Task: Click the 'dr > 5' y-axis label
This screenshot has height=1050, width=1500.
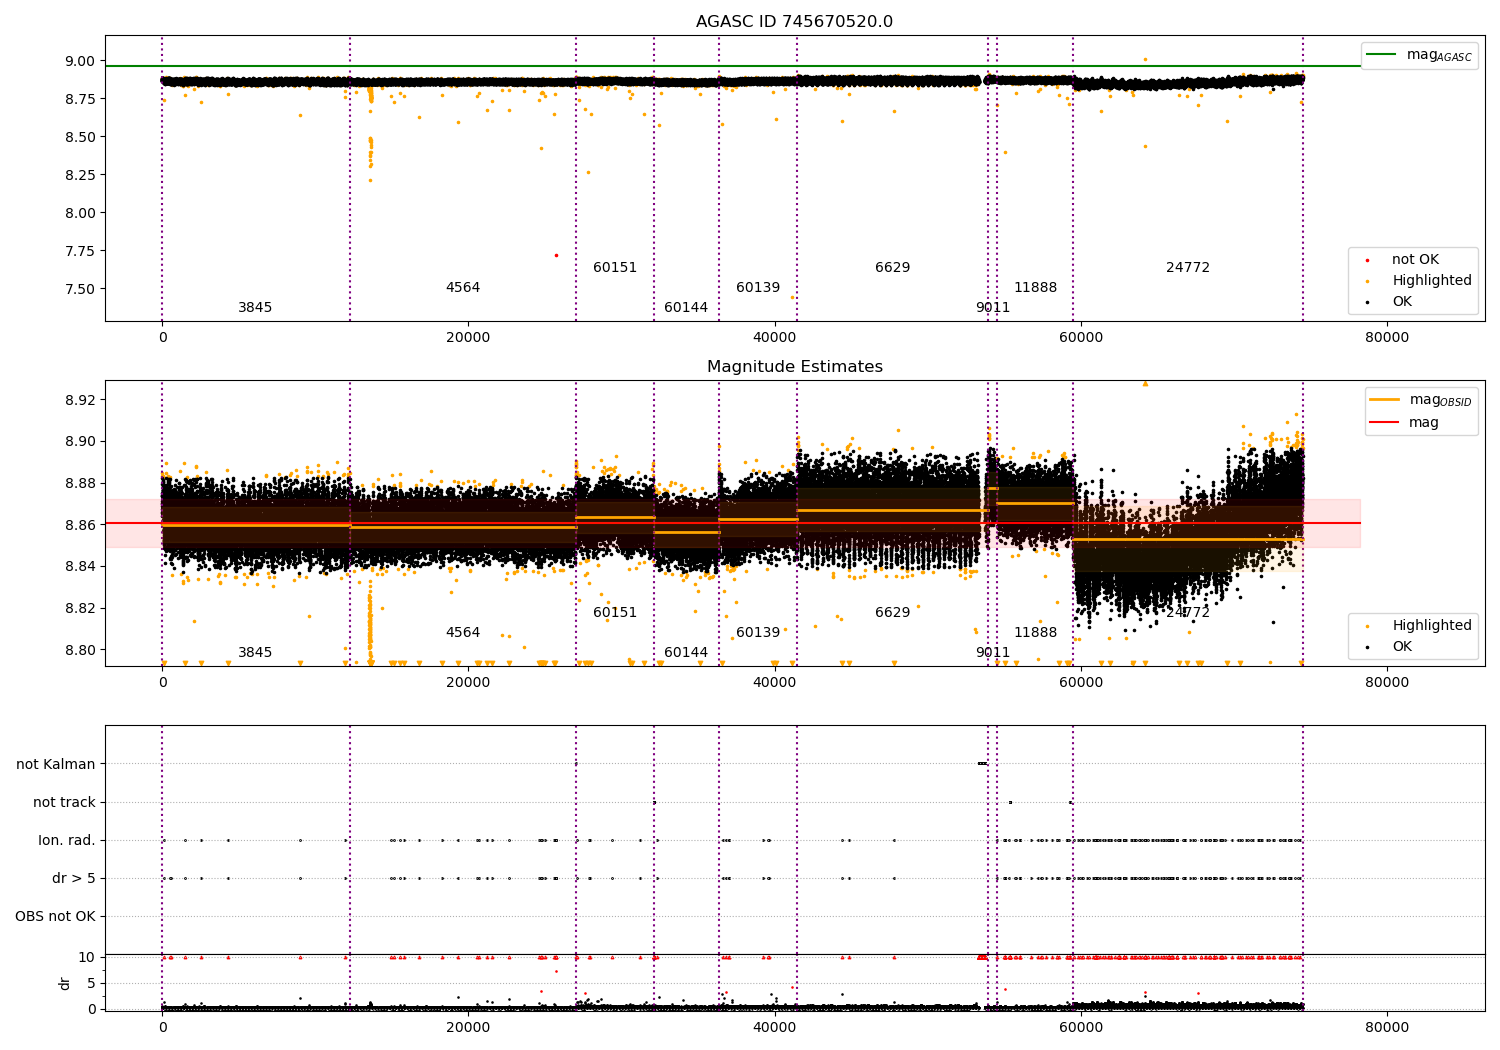Action: pos(74,879)
